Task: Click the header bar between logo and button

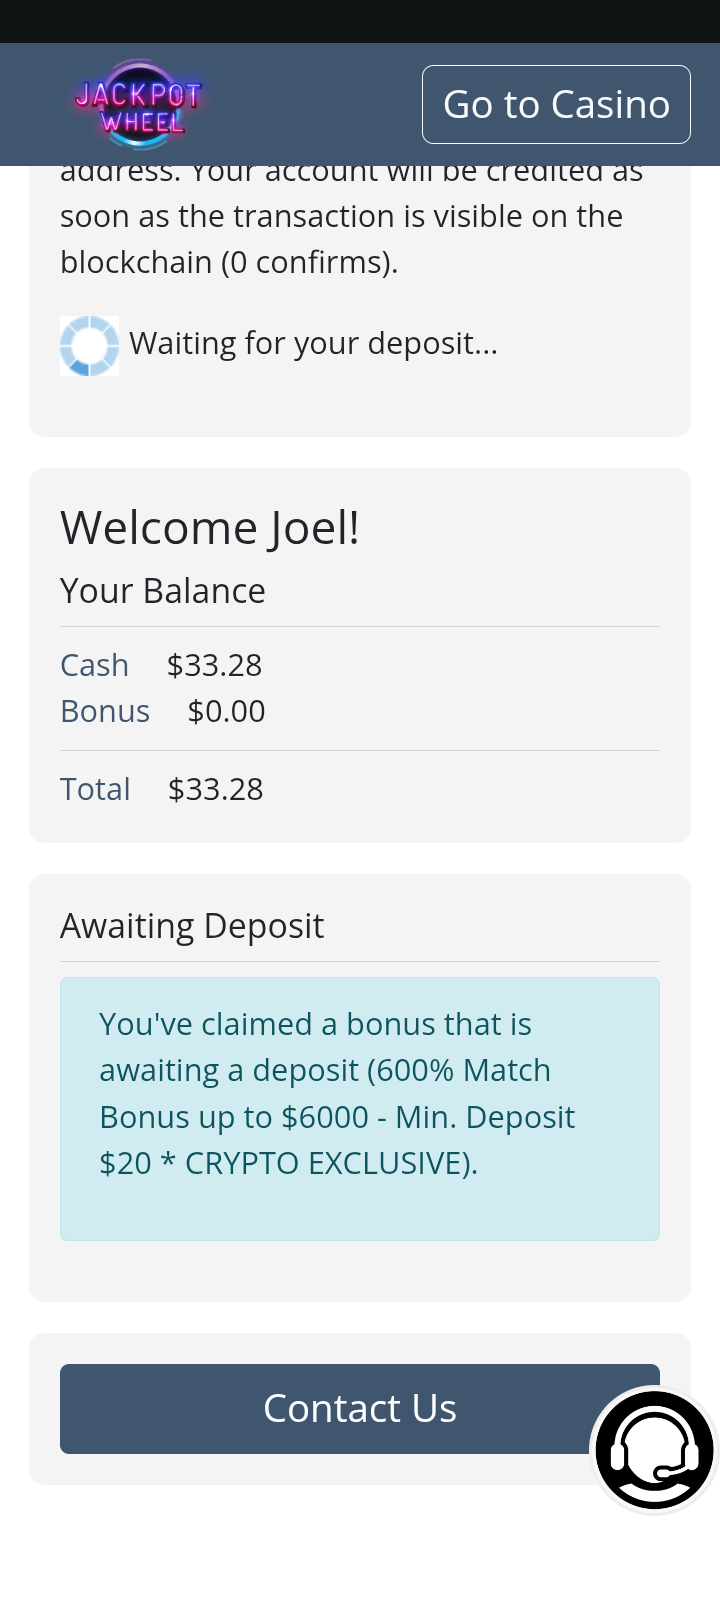Action: coord(312,105)
